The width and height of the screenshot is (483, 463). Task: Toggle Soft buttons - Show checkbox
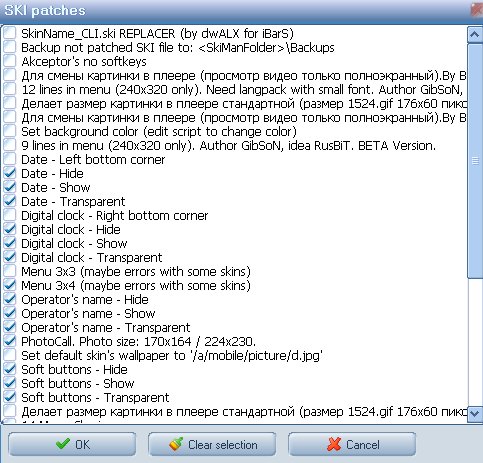(x=10, y=383)
